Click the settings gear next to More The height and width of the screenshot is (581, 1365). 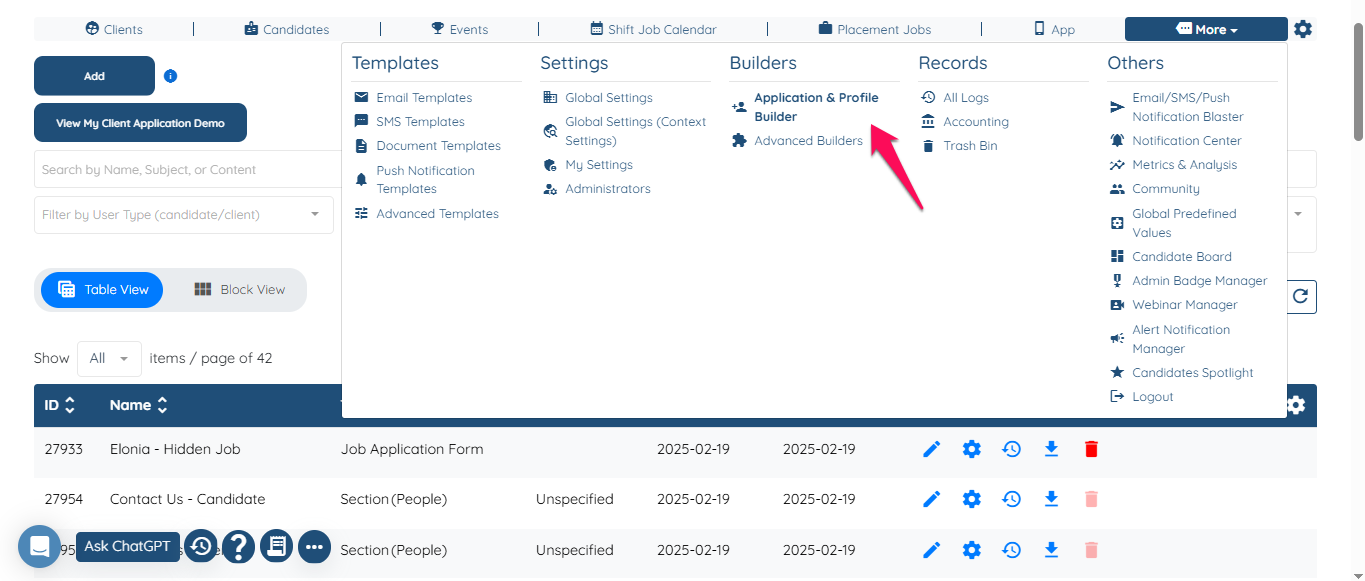tap(1302, 29)
